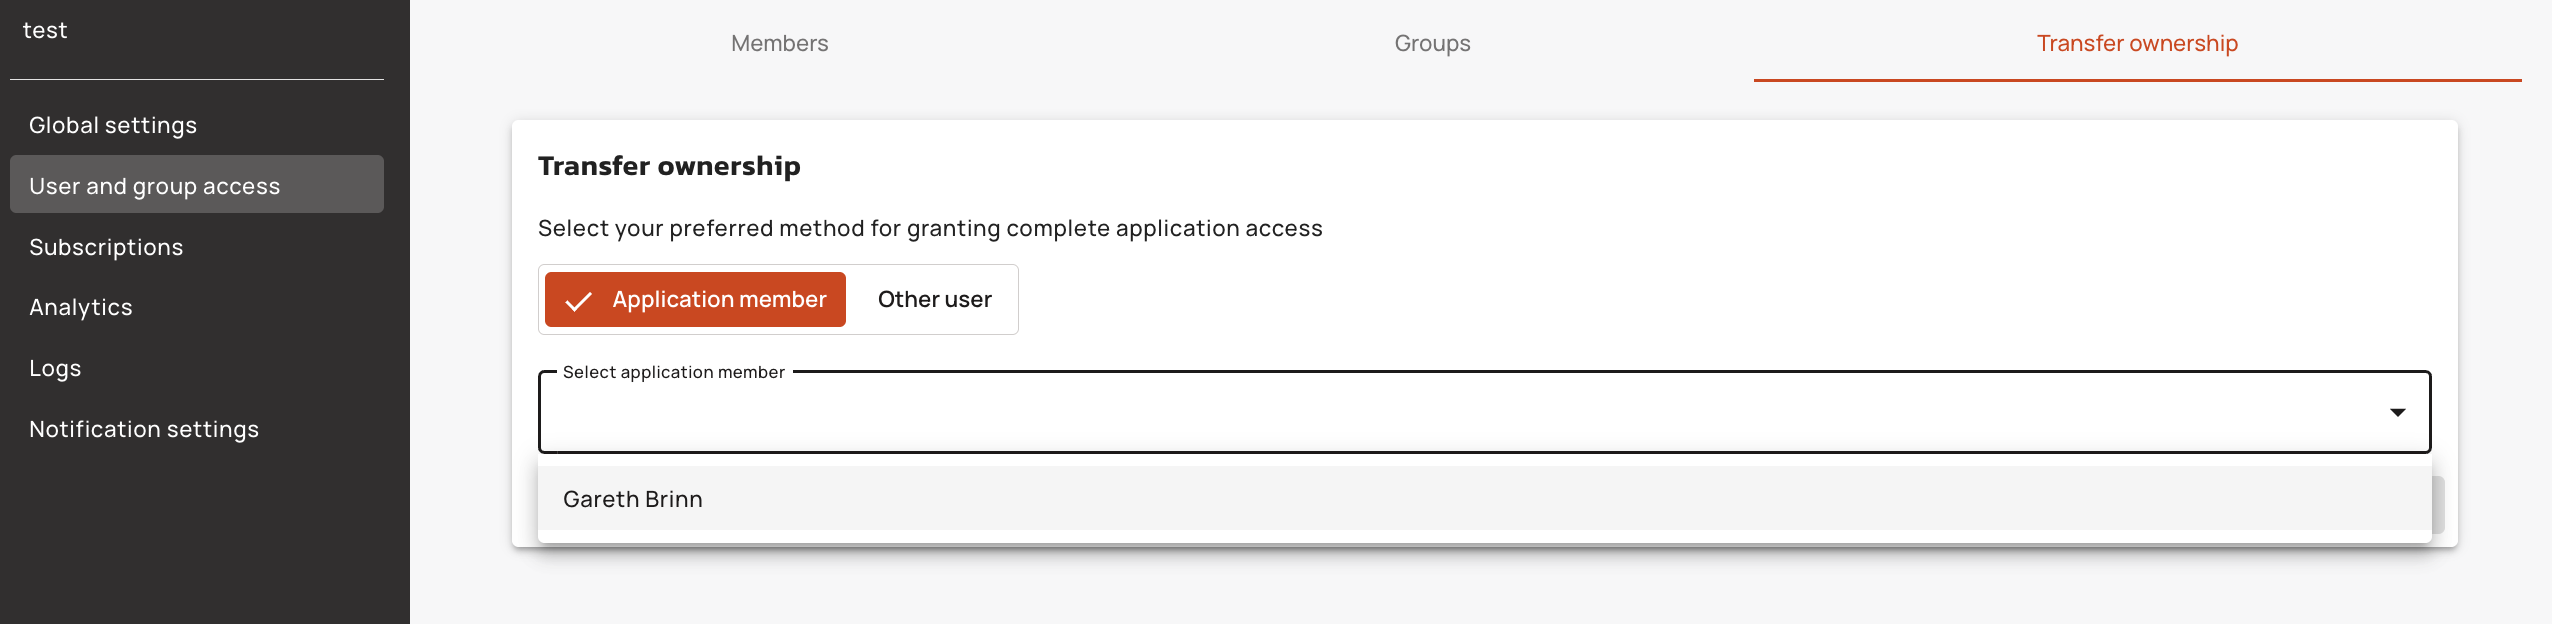Open Global settings in the sidebar

113,125
